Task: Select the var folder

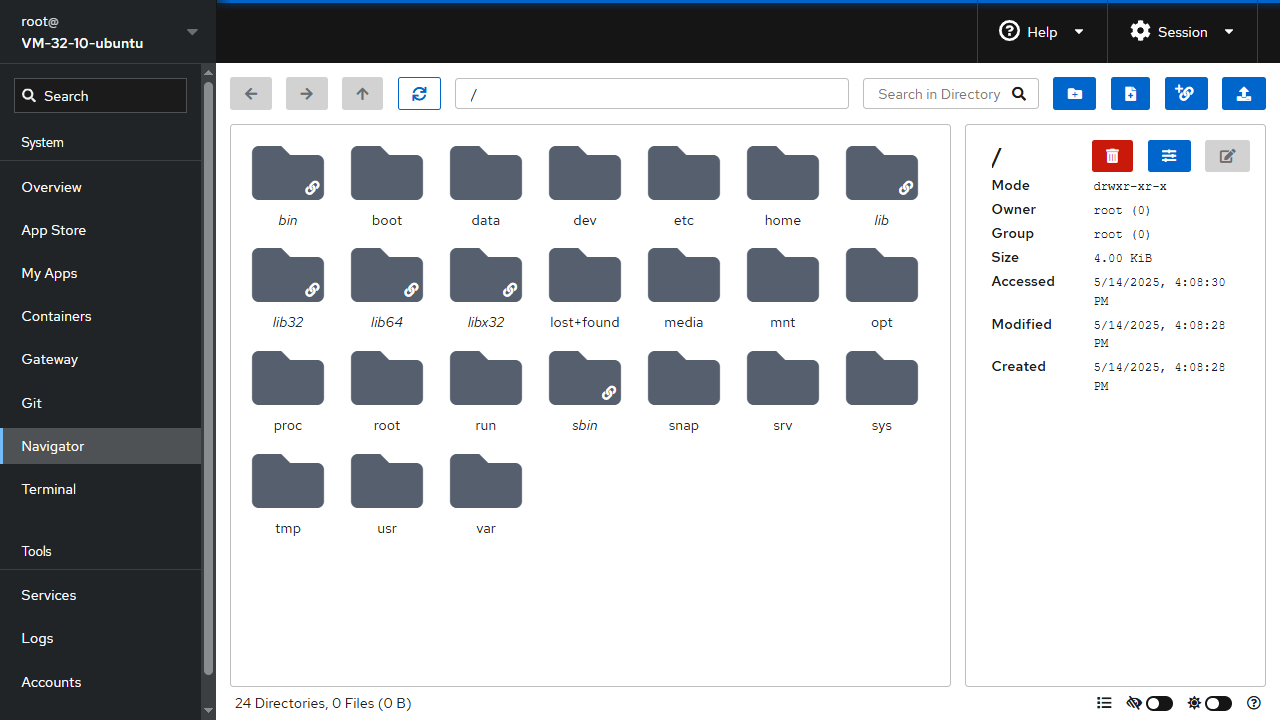Action: coord(486,495)
